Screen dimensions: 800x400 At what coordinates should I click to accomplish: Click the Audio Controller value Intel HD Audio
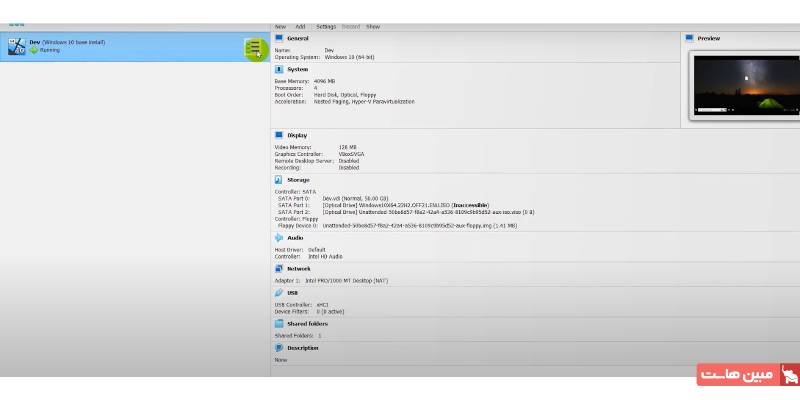point(326,257)
